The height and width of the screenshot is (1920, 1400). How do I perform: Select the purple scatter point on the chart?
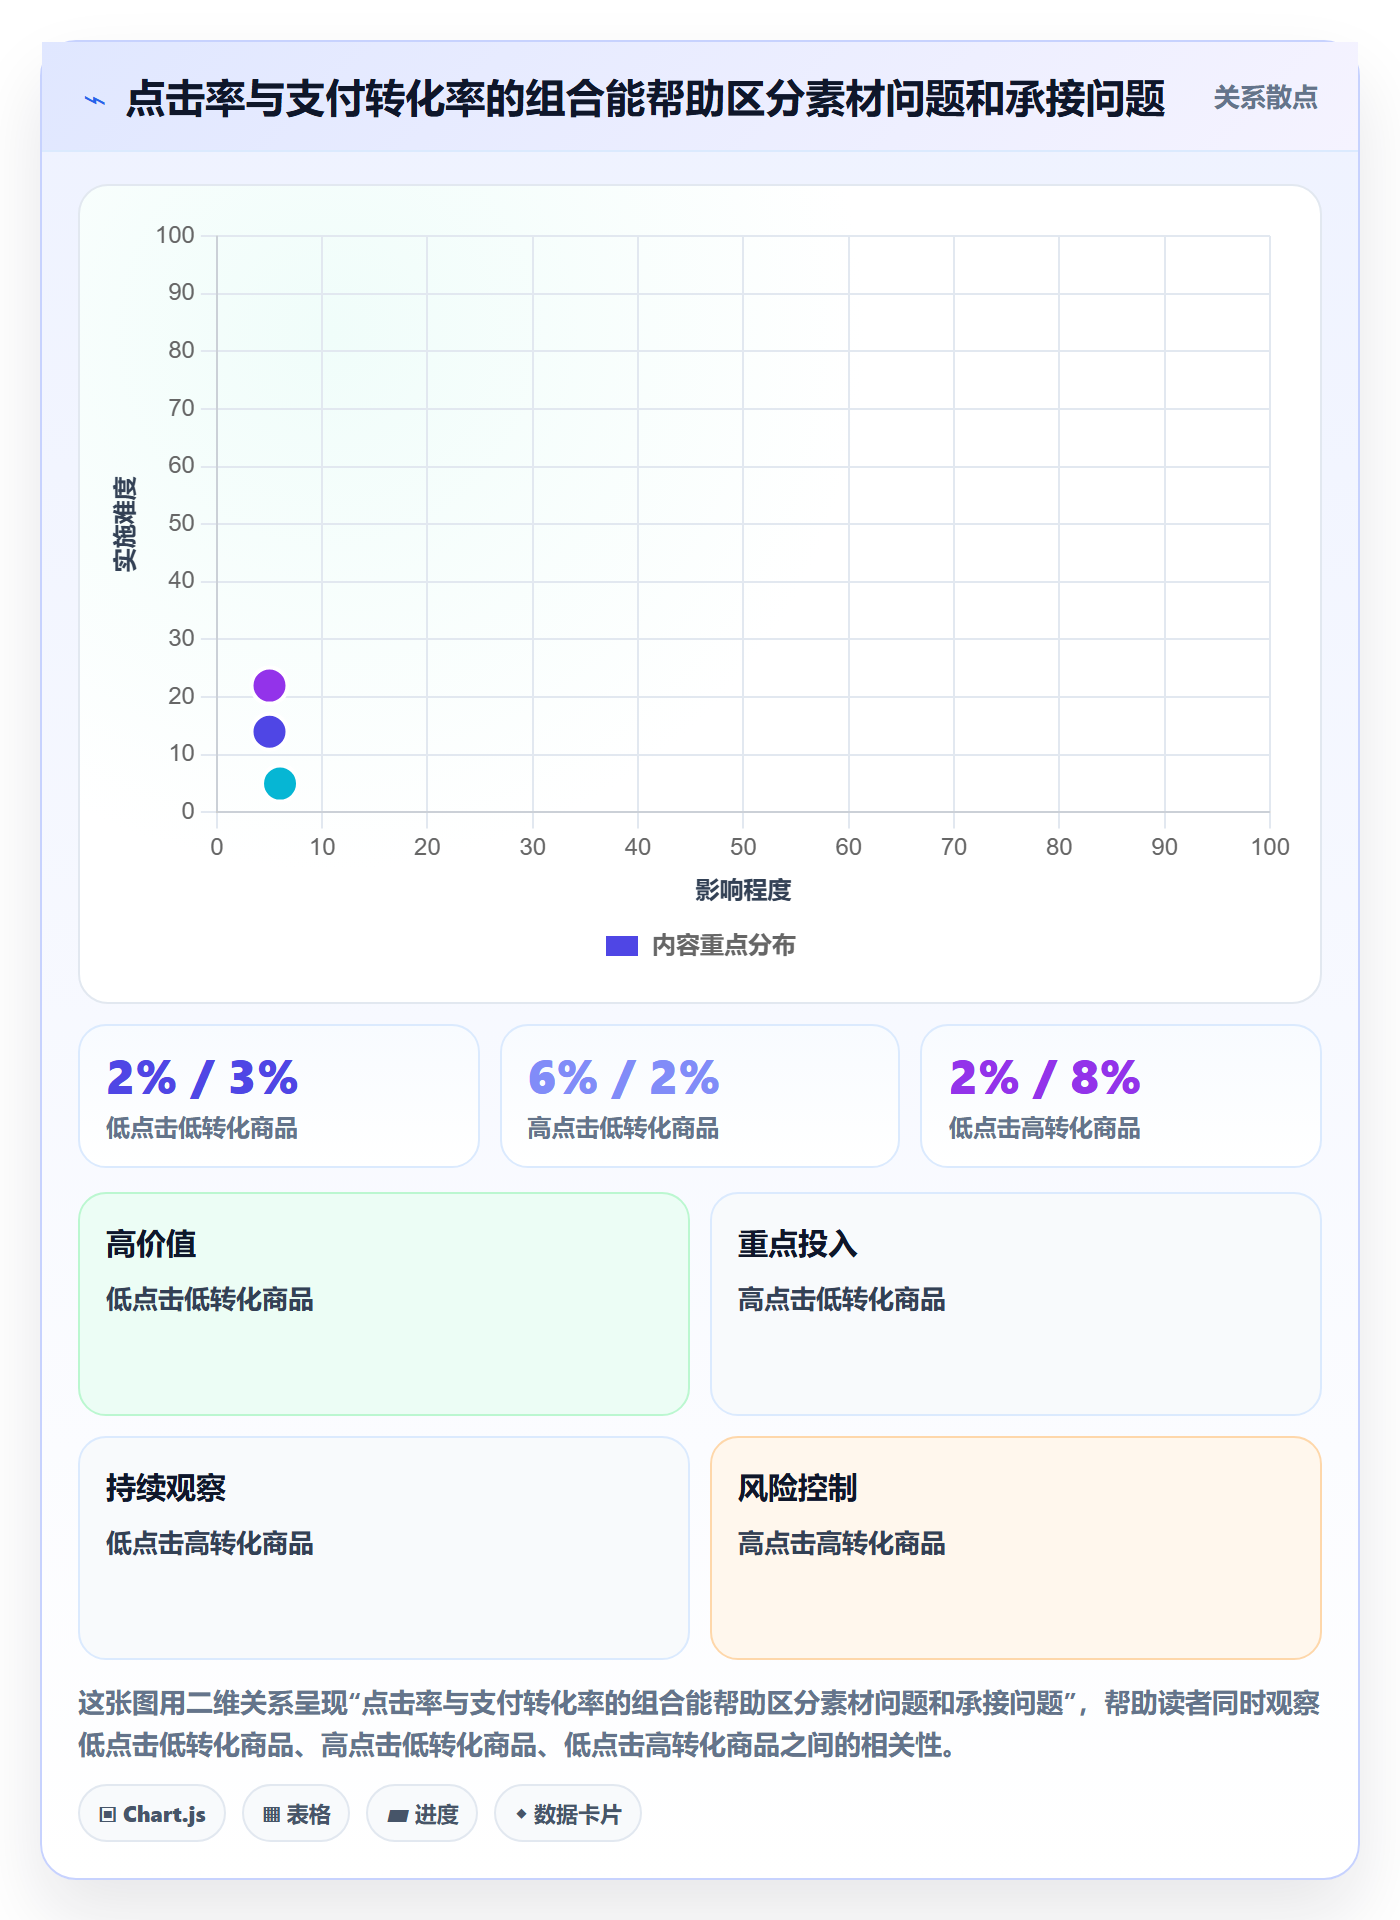pyautogui.click(x=269, y=686)
